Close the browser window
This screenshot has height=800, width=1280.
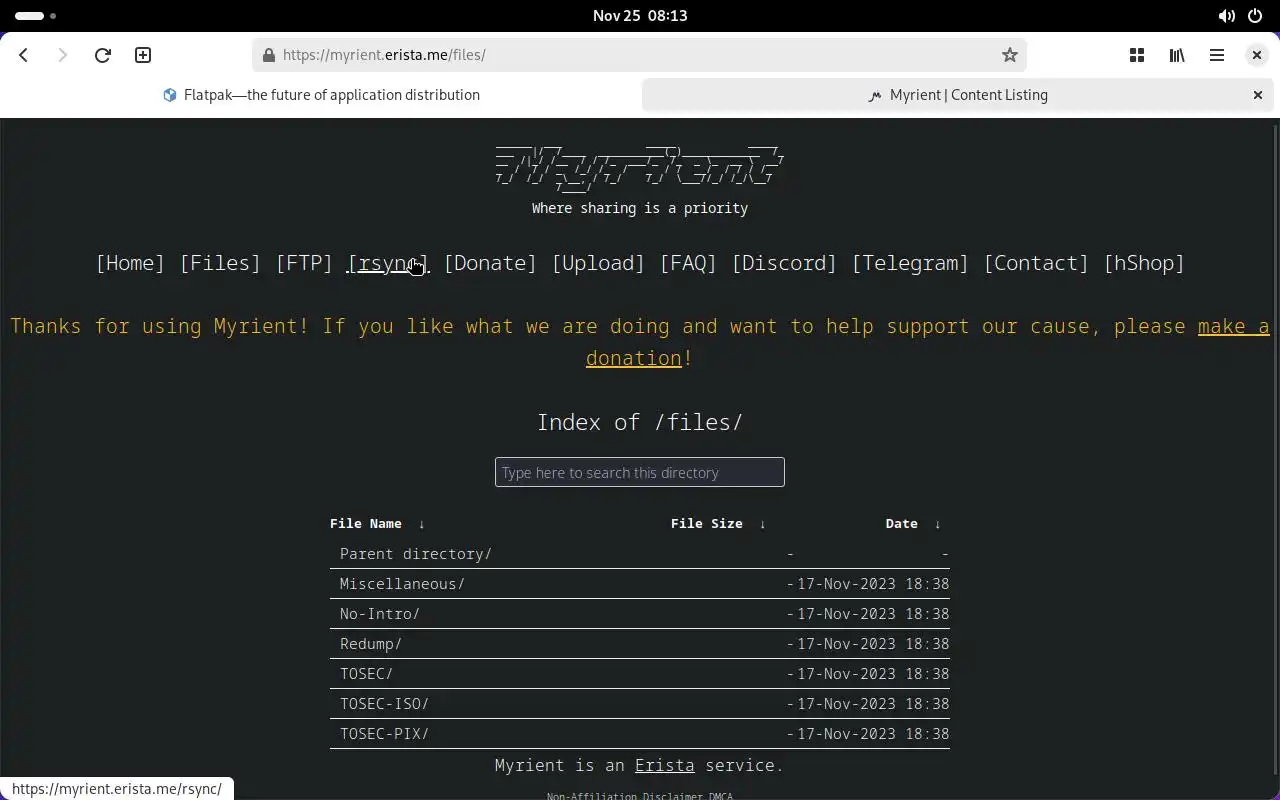(x=1257, y=55)
